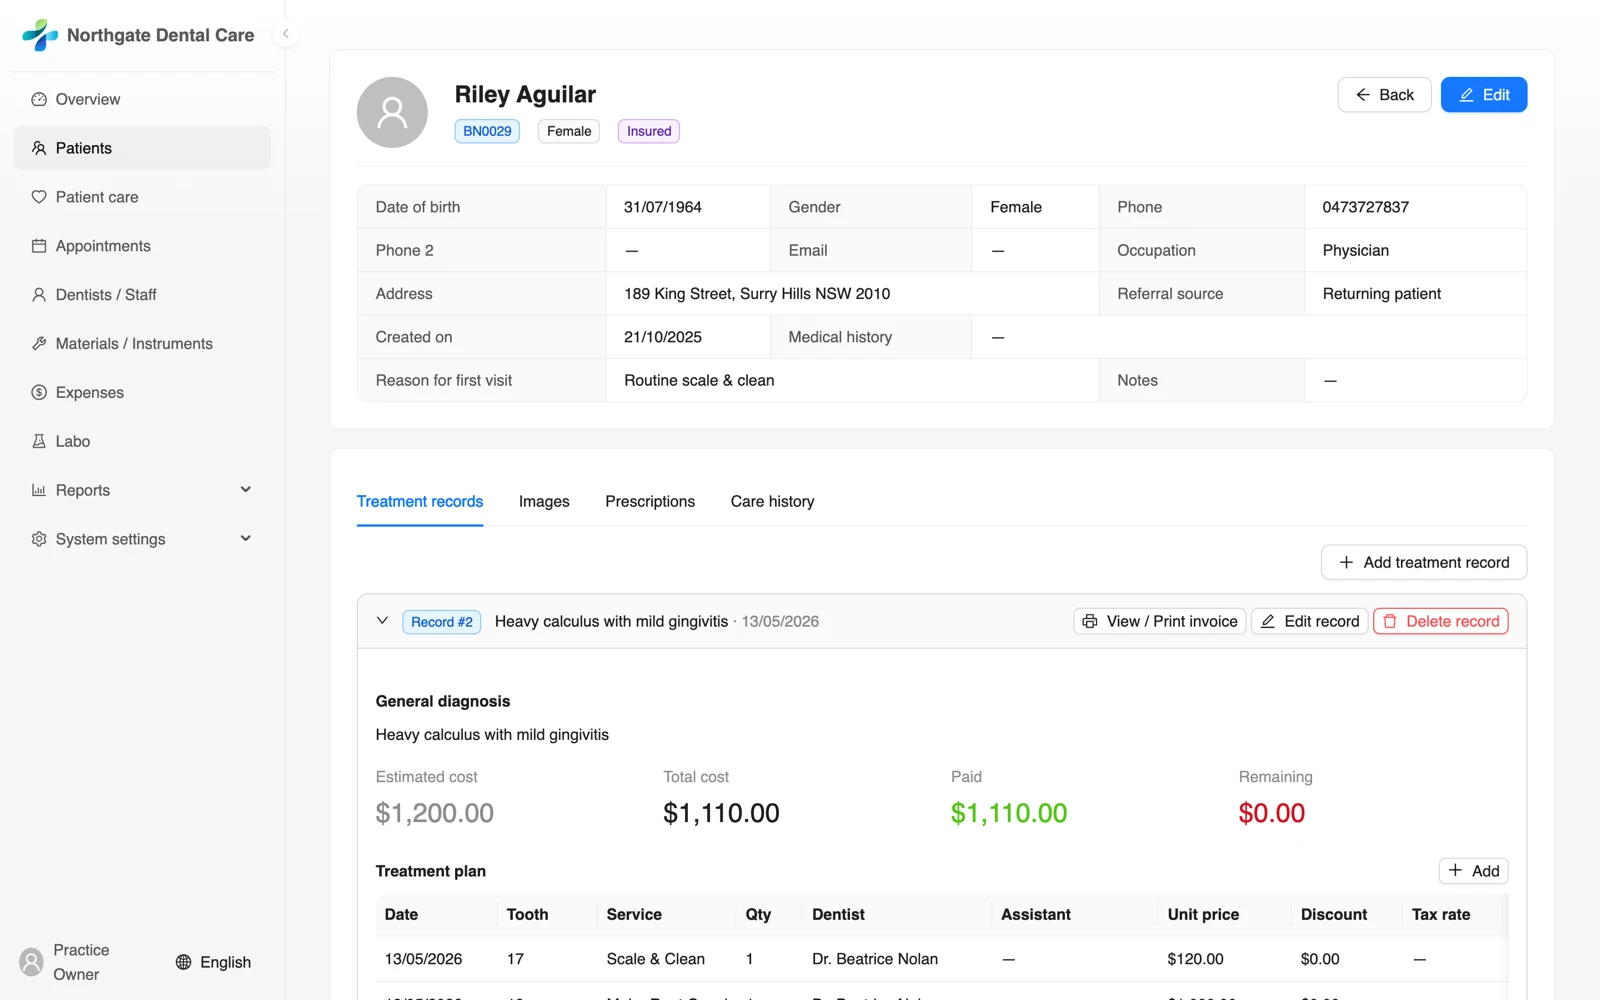Click the Female tag under the name

click(x=569, y=131)
